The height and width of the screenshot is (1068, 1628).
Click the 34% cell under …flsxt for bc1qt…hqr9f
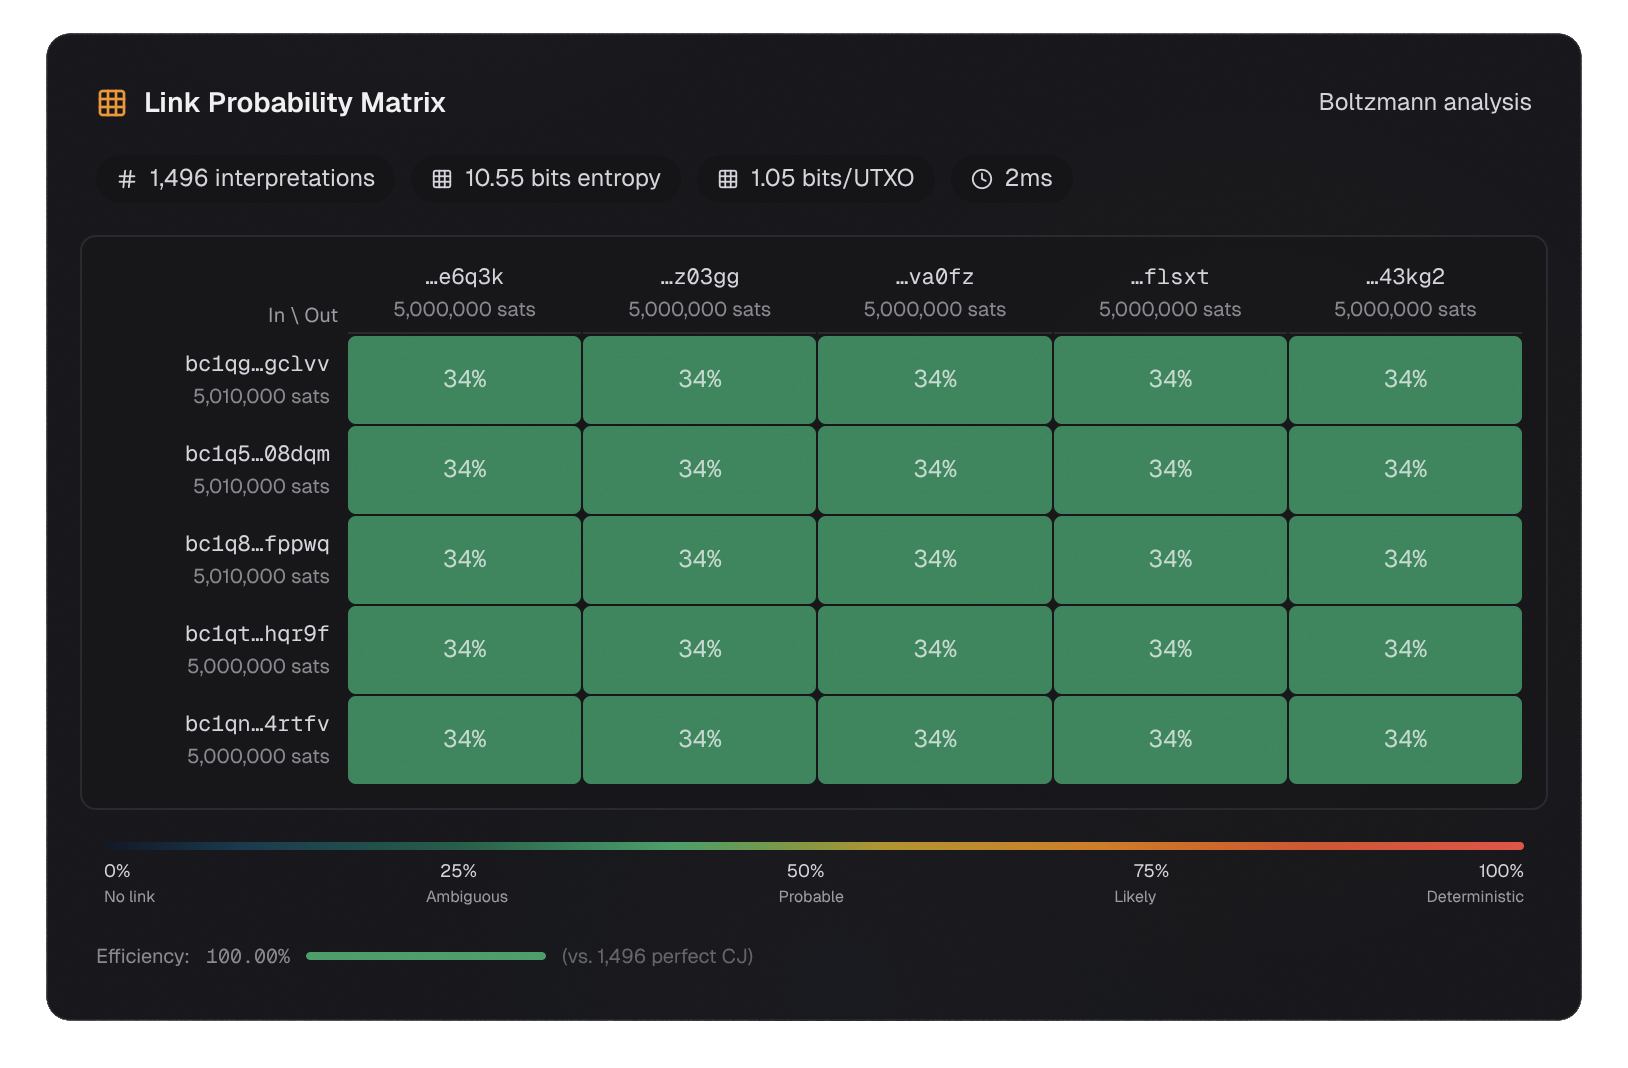tap(1170, 649)
